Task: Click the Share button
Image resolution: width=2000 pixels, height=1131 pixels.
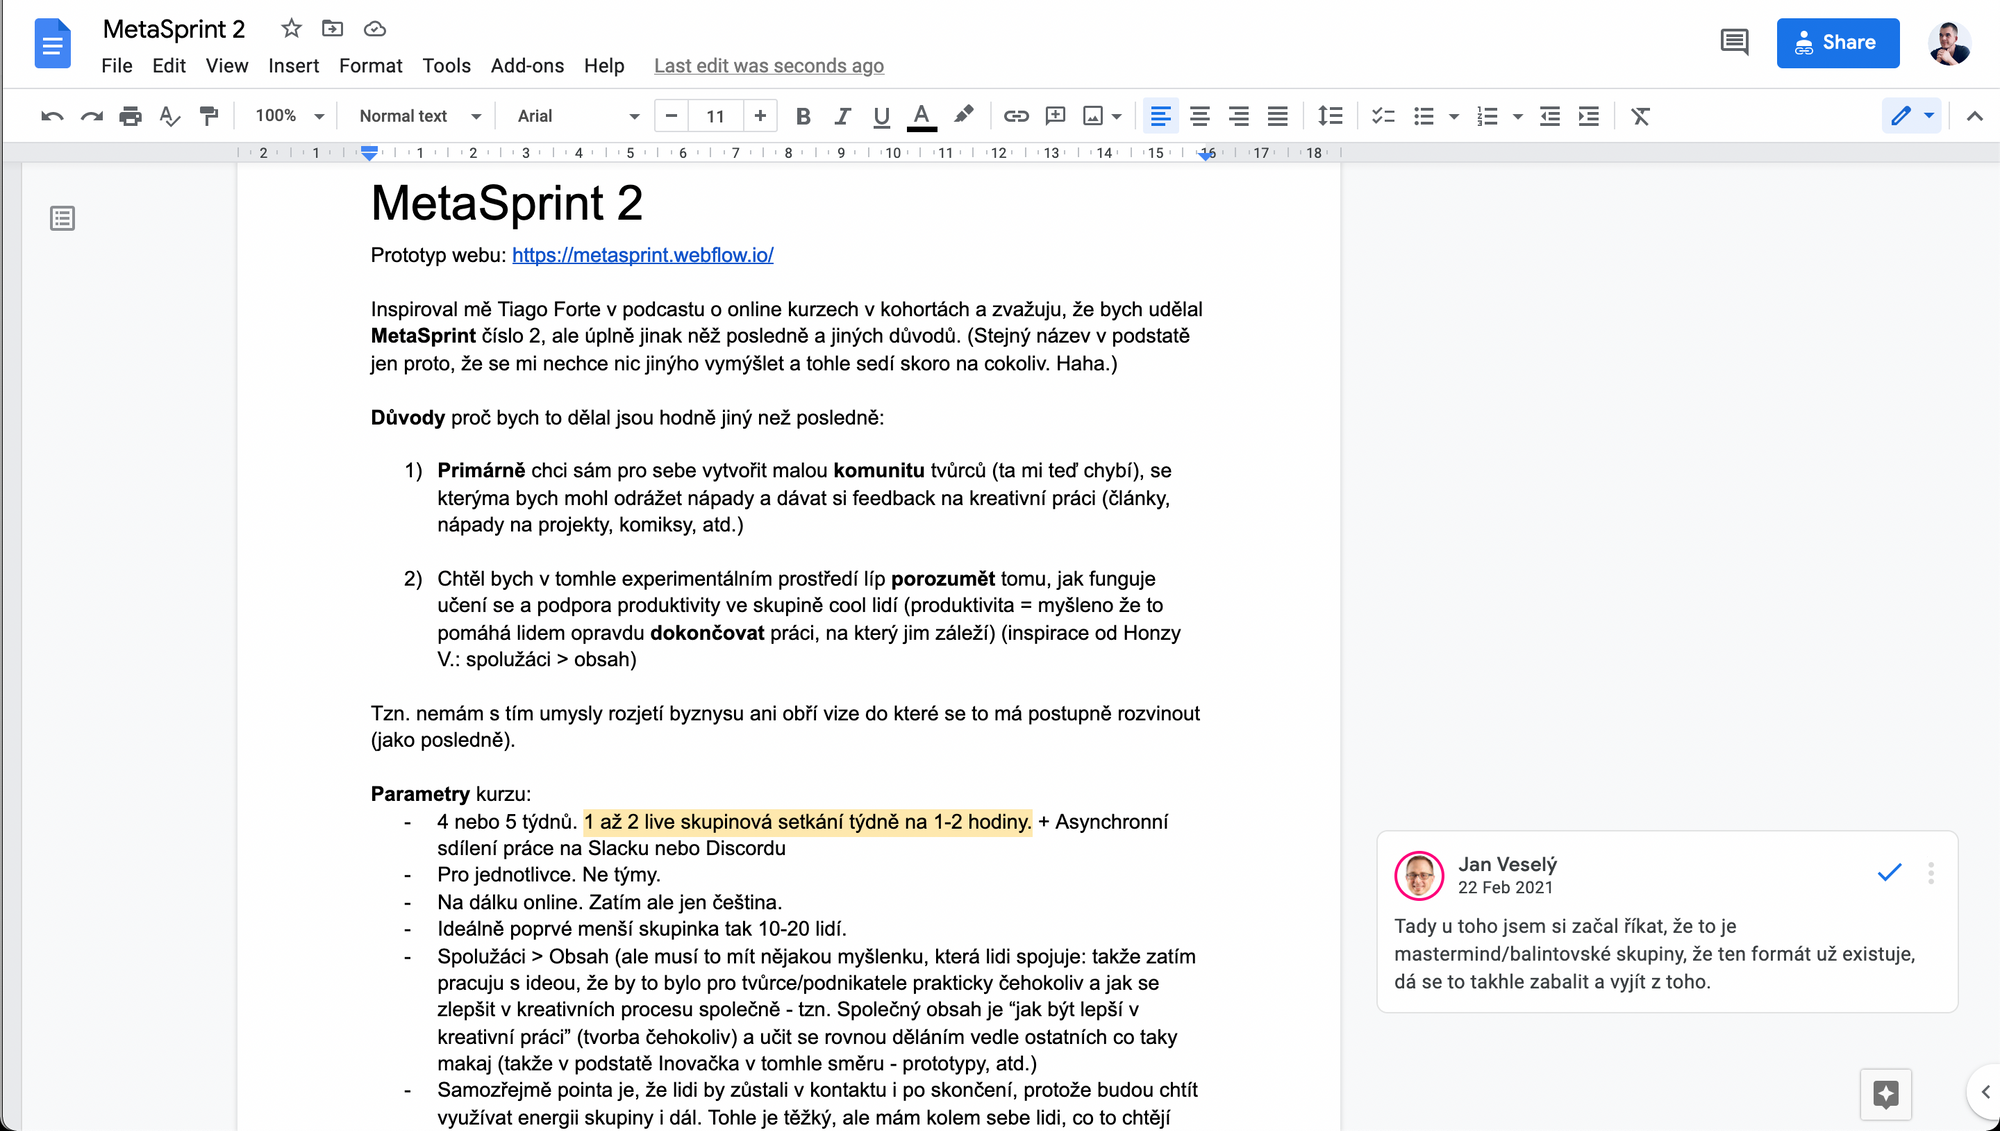Action: point(1838,42)
